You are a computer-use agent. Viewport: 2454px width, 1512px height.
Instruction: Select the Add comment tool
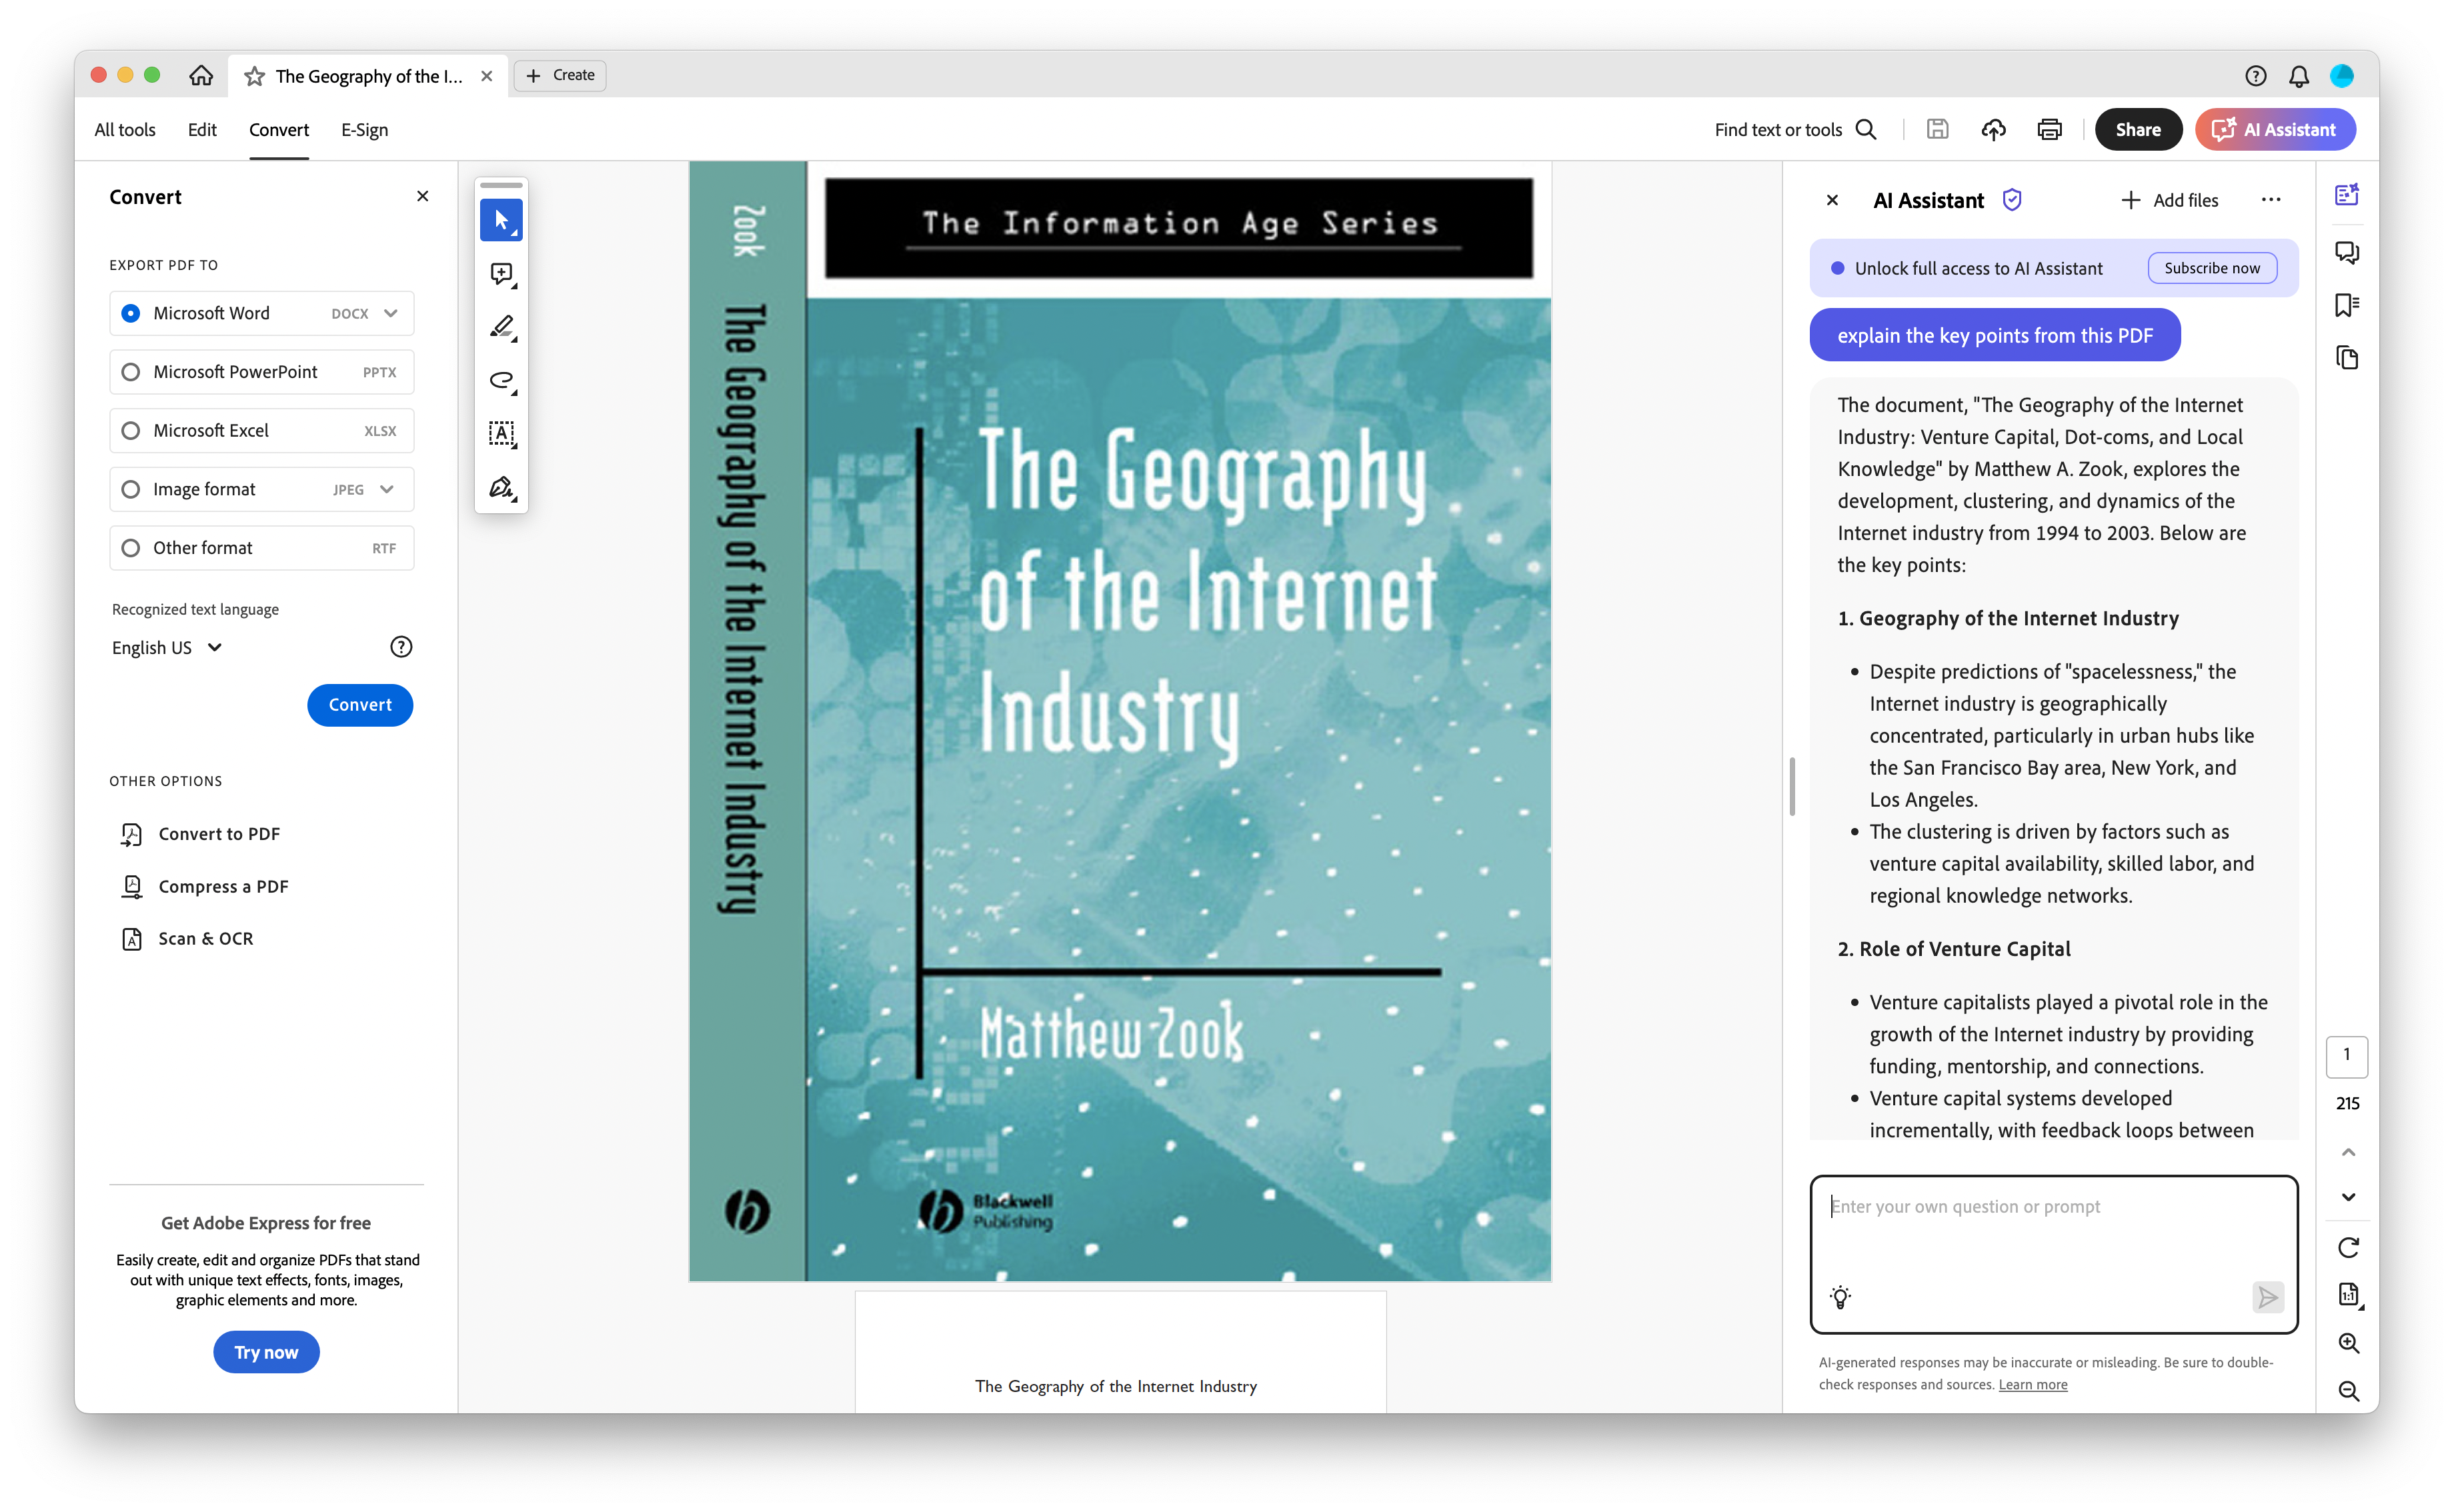coord(501,274)
